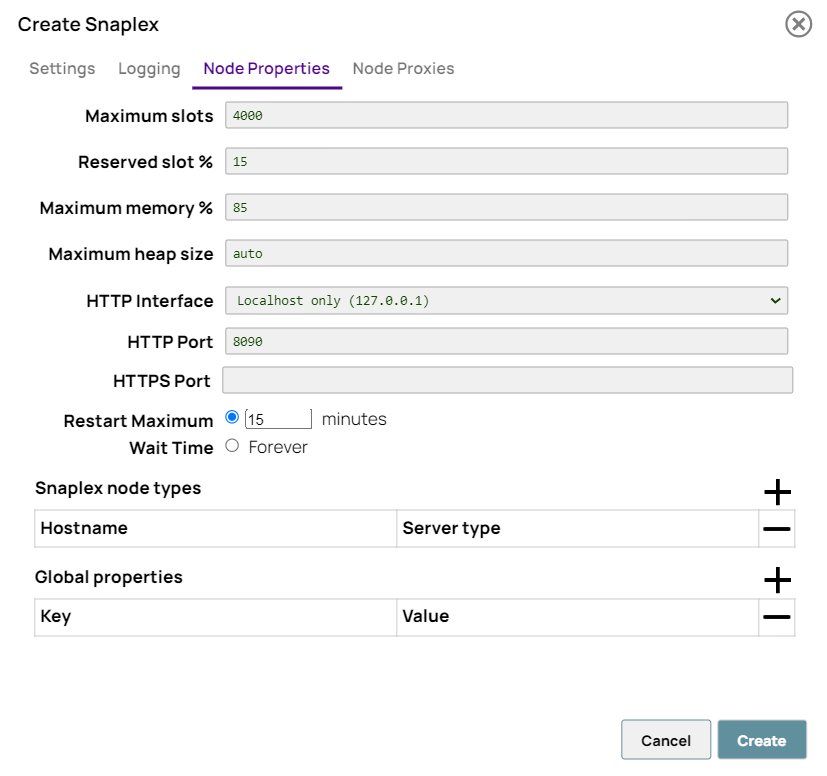Screen dimensions: 827x776
Task: Click the empty HTTPS Port field
Action: 506,381
